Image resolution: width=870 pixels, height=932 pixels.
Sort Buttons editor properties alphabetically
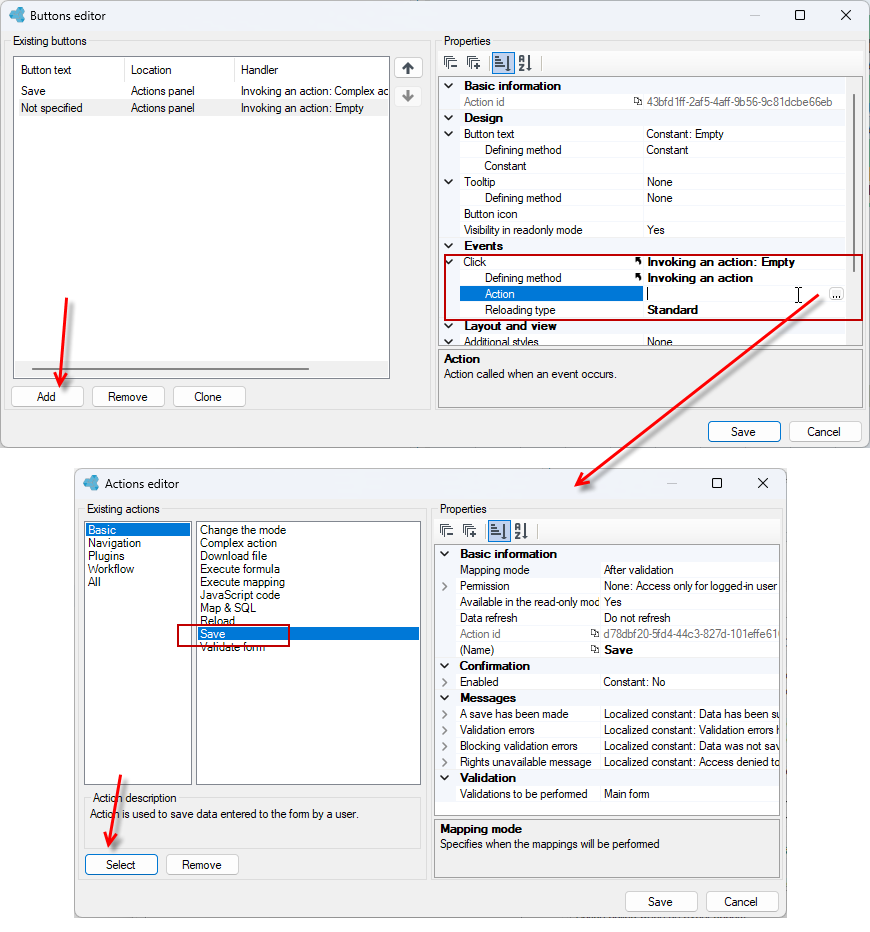525,62
